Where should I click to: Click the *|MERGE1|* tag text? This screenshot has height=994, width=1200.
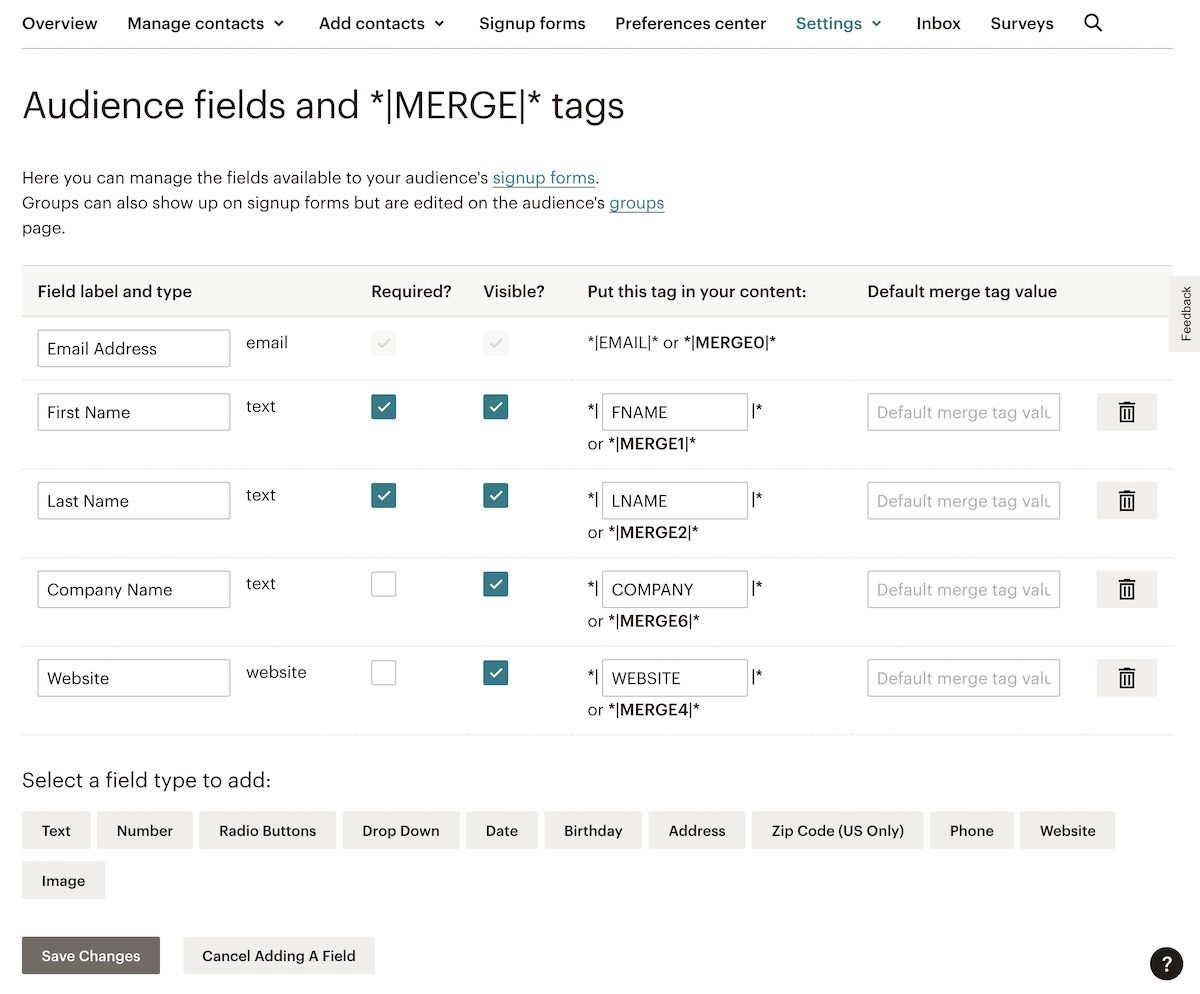coord(652,443)
